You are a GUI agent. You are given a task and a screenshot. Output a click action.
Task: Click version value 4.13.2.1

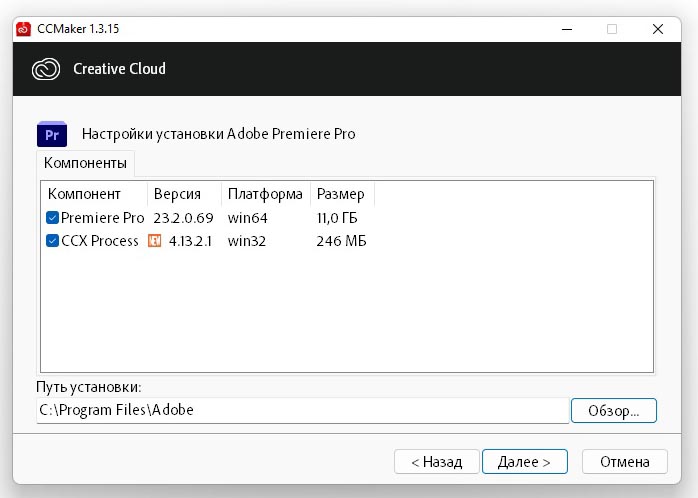(x=191, y=241)
